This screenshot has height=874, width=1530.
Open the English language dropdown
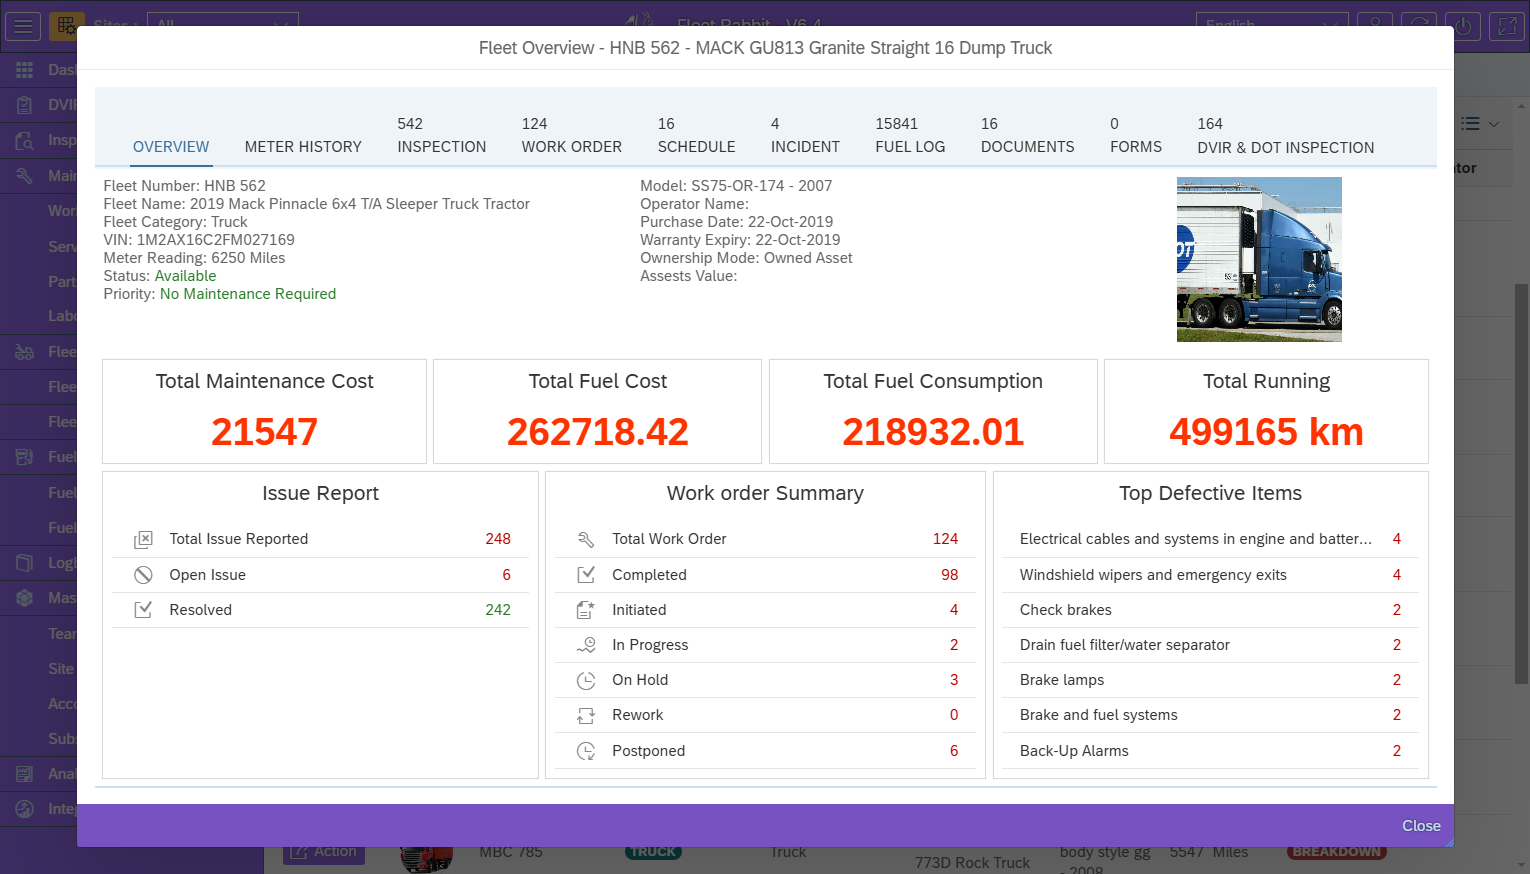[x=1271, y=26]
